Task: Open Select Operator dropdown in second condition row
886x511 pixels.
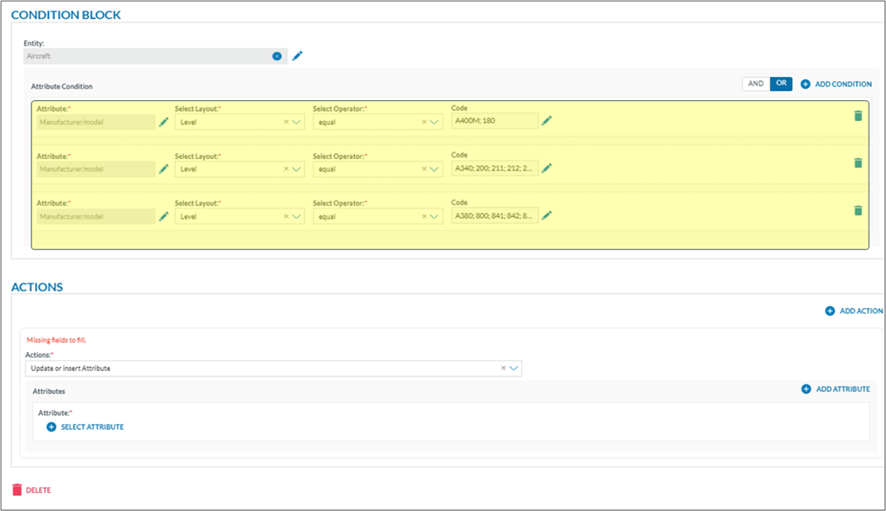Action: click(x=435, y=169)
